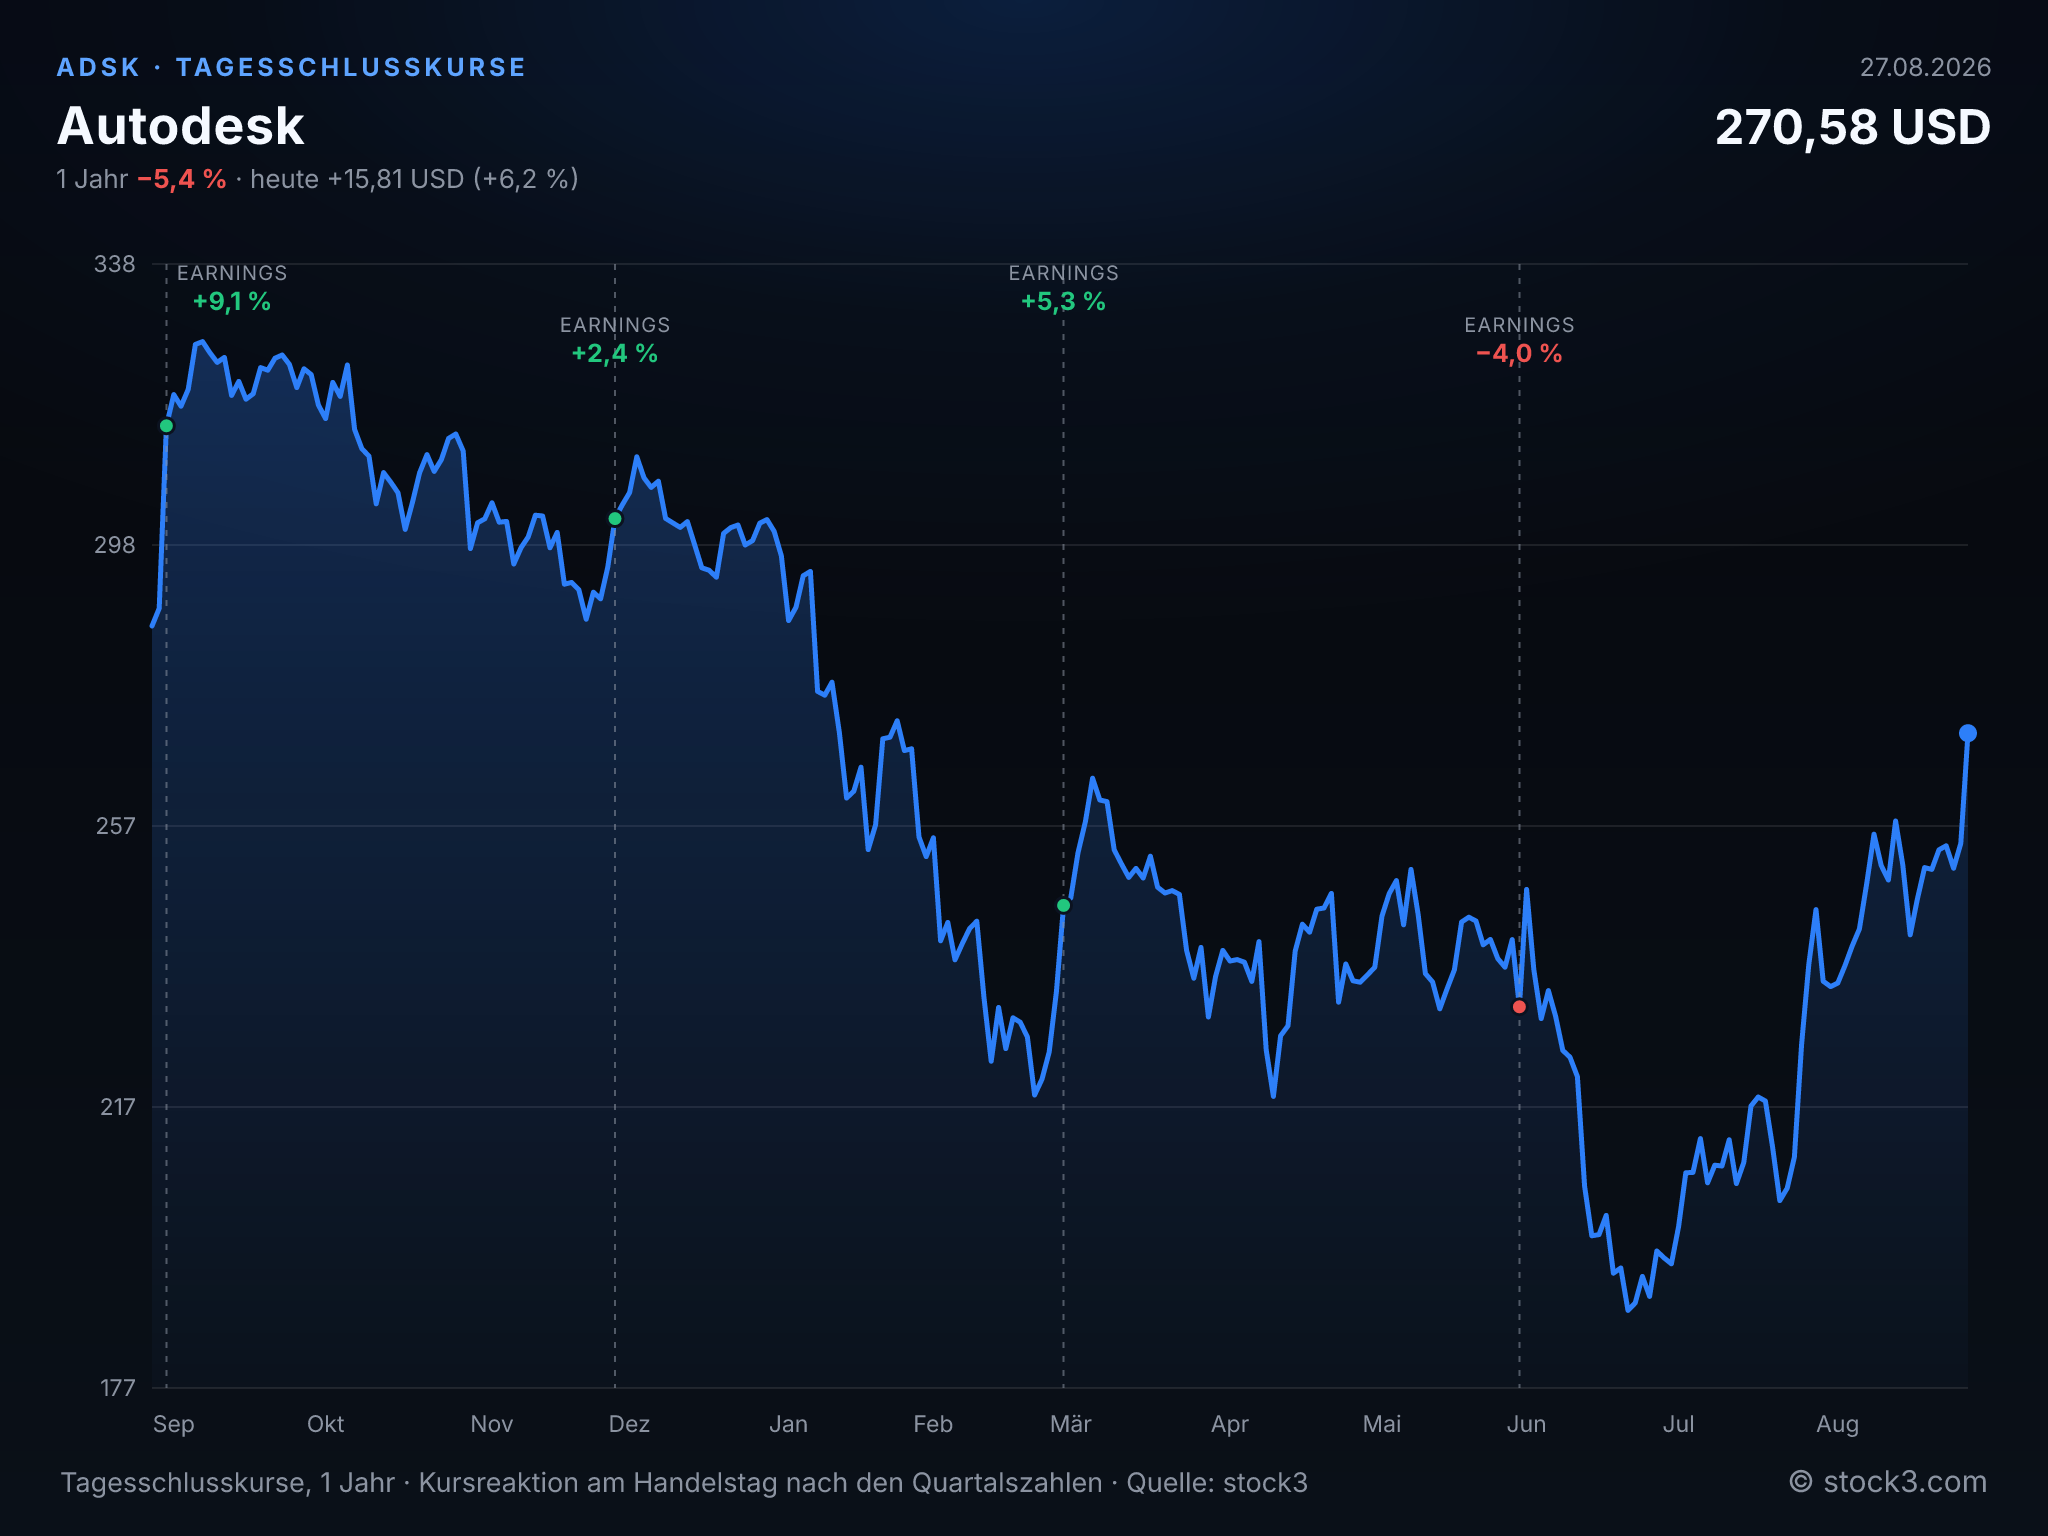This screenshot has height=1536, width=2048.
Task: Click the Nov month label
Action: point(492,1424)
